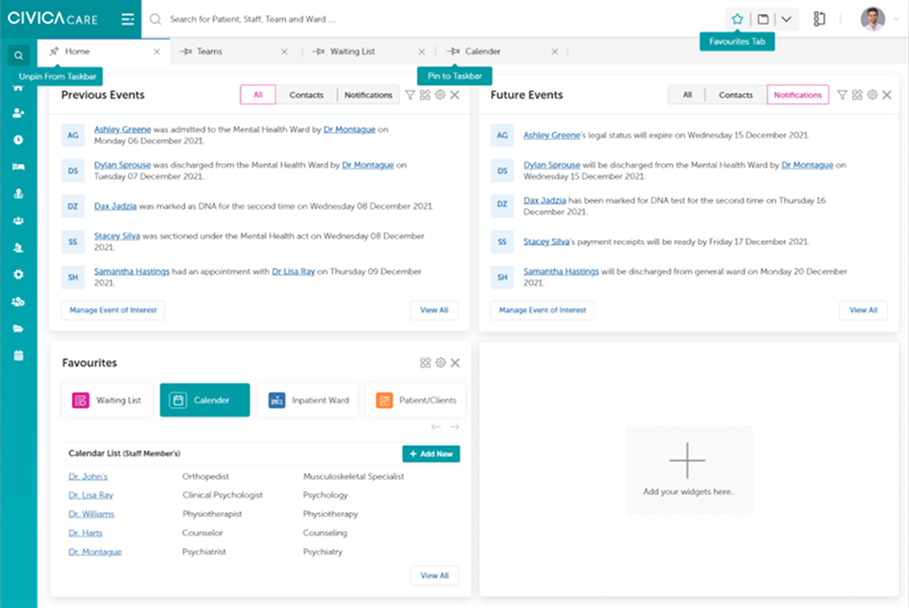
Task: Open the bed inpatient sidebar icon
Action: coord(19,167)
